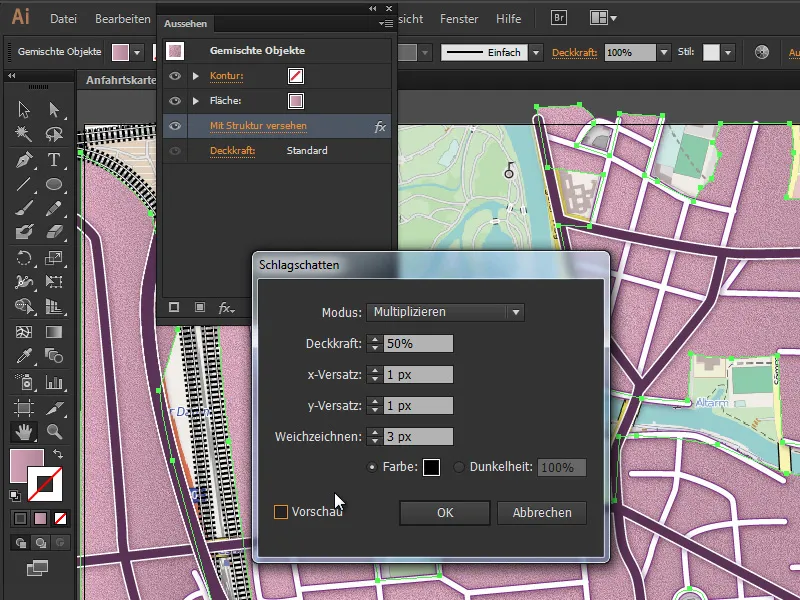Screen dimensions: 800x600
Task: Select the Eyedropper tool
Action: (x=24, y=356)
